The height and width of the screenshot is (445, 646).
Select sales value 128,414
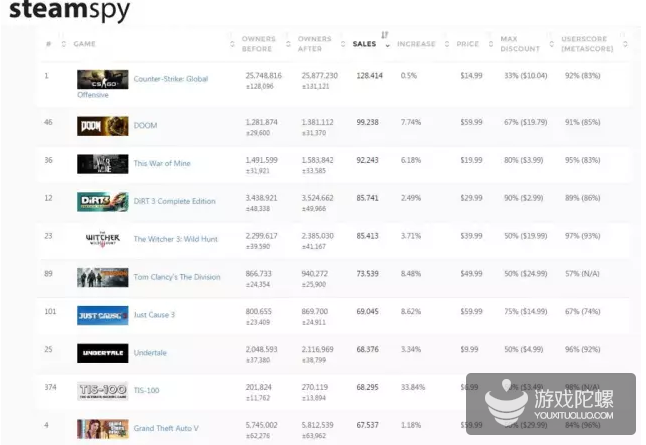point(369,75)
